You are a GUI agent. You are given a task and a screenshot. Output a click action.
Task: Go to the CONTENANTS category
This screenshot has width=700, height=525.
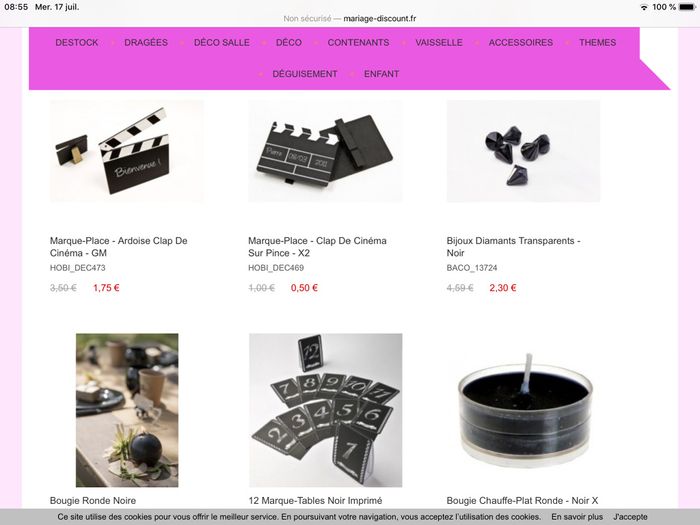358,42
